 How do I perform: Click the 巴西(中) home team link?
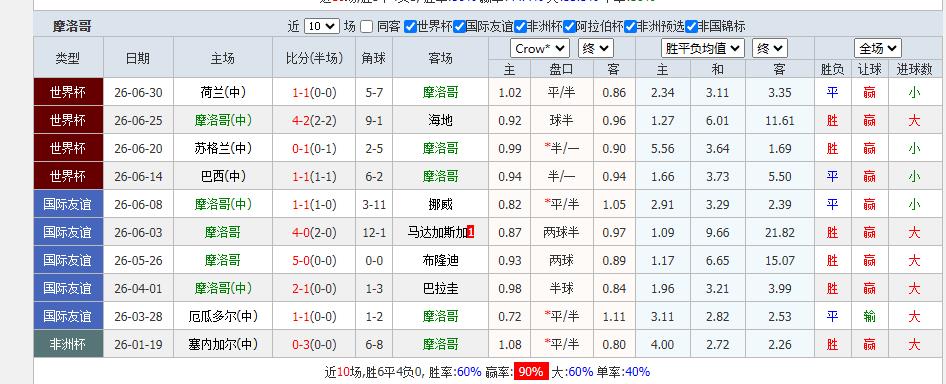[223, 176]
